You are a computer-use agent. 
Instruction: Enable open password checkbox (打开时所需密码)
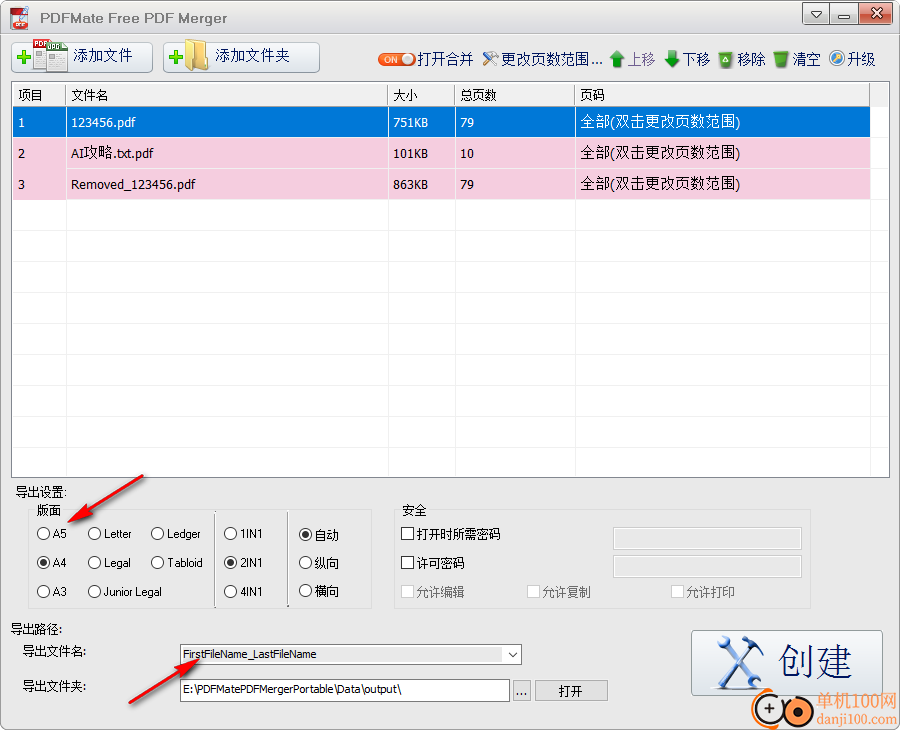pyautogui.click(x=407, y=534)
